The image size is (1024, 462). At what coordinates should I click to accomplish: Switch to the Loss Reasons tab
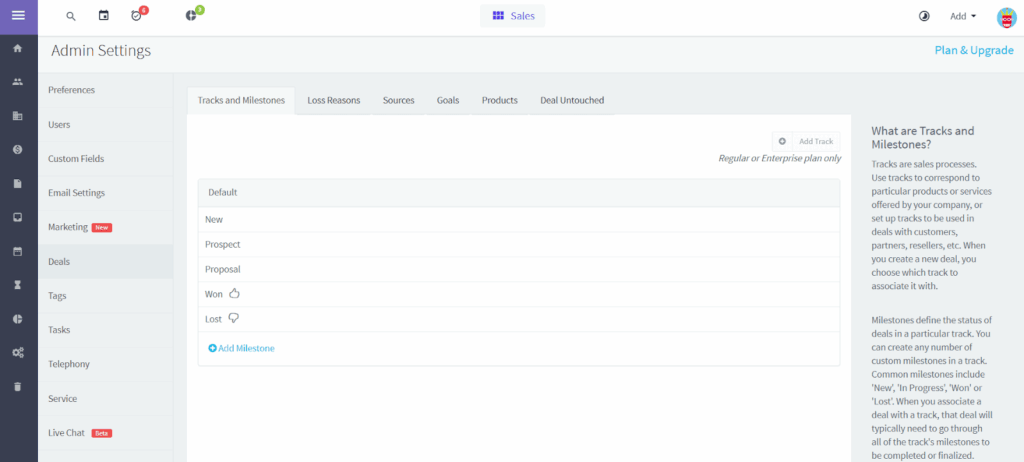tap(333, 100)
